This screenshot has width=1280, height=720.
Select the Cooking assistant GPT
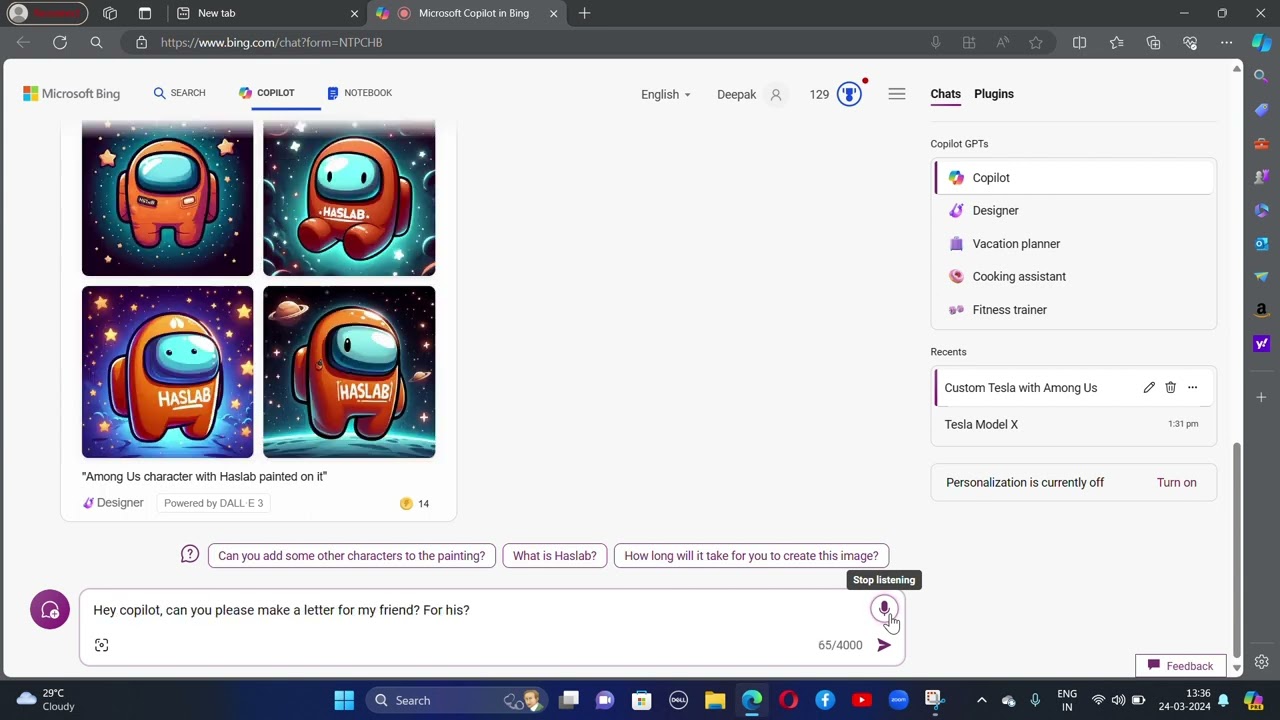click(1074, 277)
